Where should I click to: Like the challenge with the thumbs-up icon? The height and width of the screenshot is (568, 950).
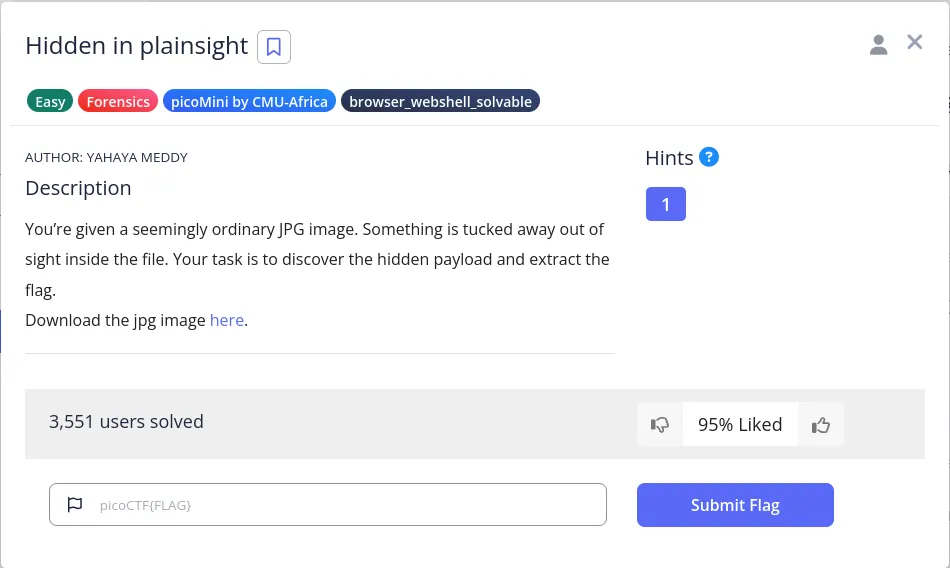tap(821, 424)
